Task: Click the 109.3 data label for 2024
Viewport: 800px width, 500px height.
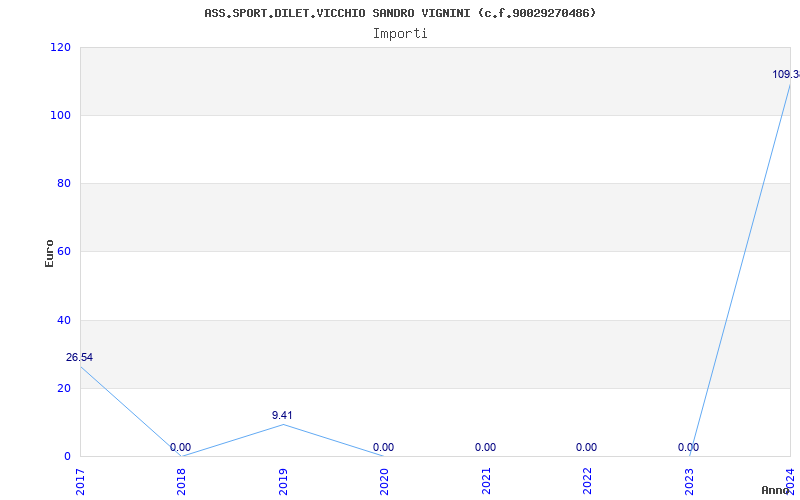Action: coord(786,74)
